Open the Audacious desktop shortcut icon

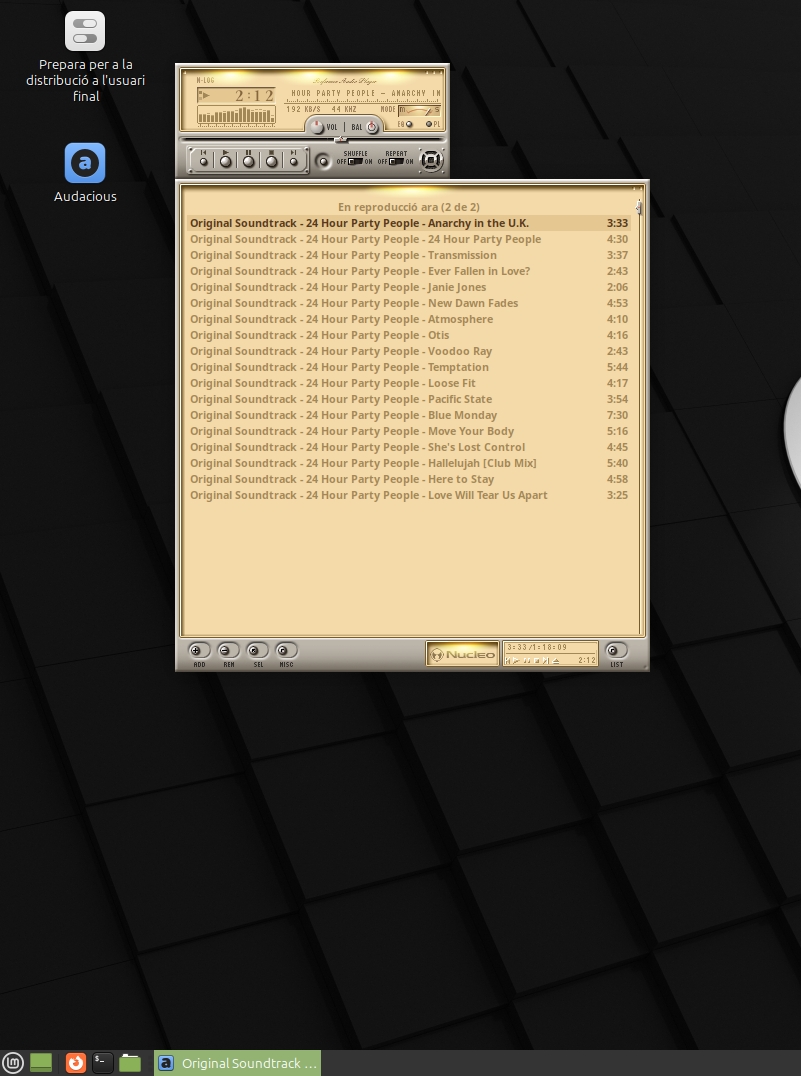pyautogui.click(x=85, y=163)
